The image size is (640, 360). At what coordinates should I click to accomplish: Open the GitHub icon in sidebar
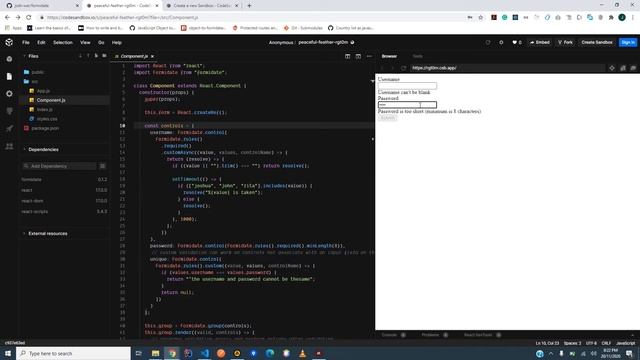point(9,111)
